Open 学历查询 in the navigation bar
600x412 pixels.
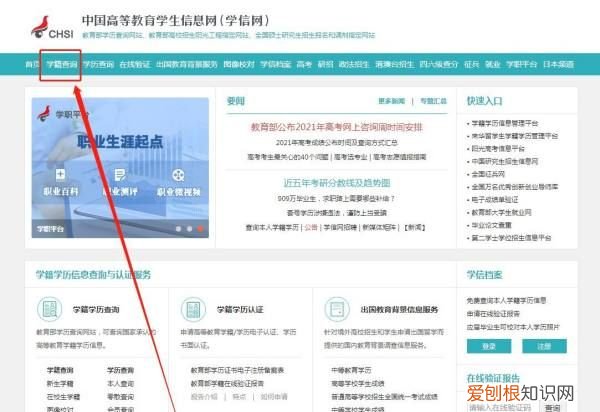tap(98, 64)
